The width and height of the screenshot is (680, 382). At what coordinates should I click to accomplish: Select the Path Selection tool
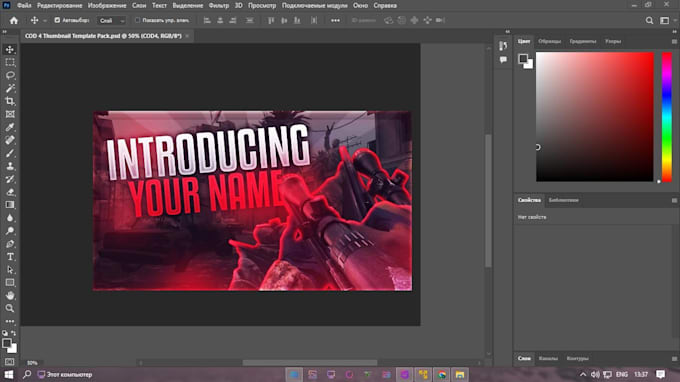click(x=10, y=270)
